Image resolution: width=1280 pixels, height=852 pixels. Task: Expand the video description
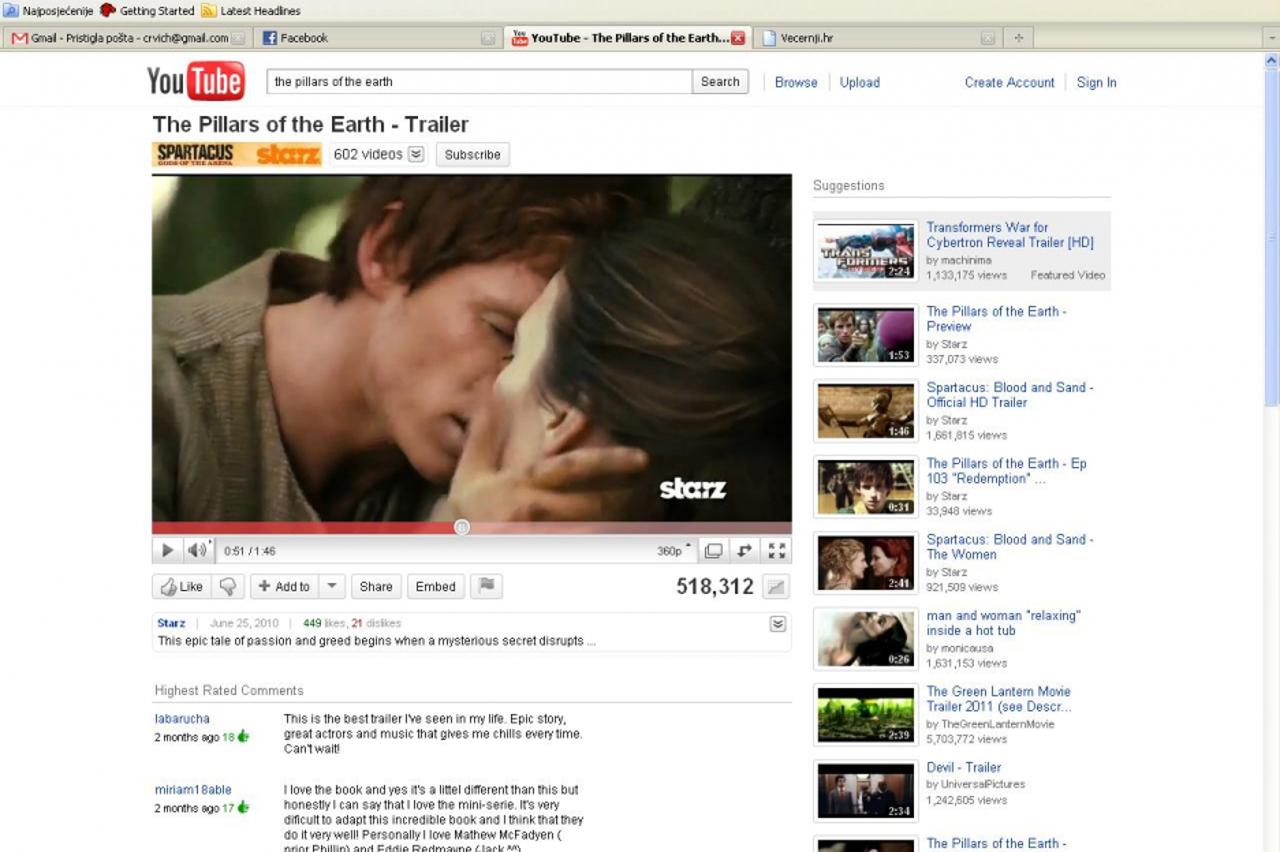click(777, 624)
